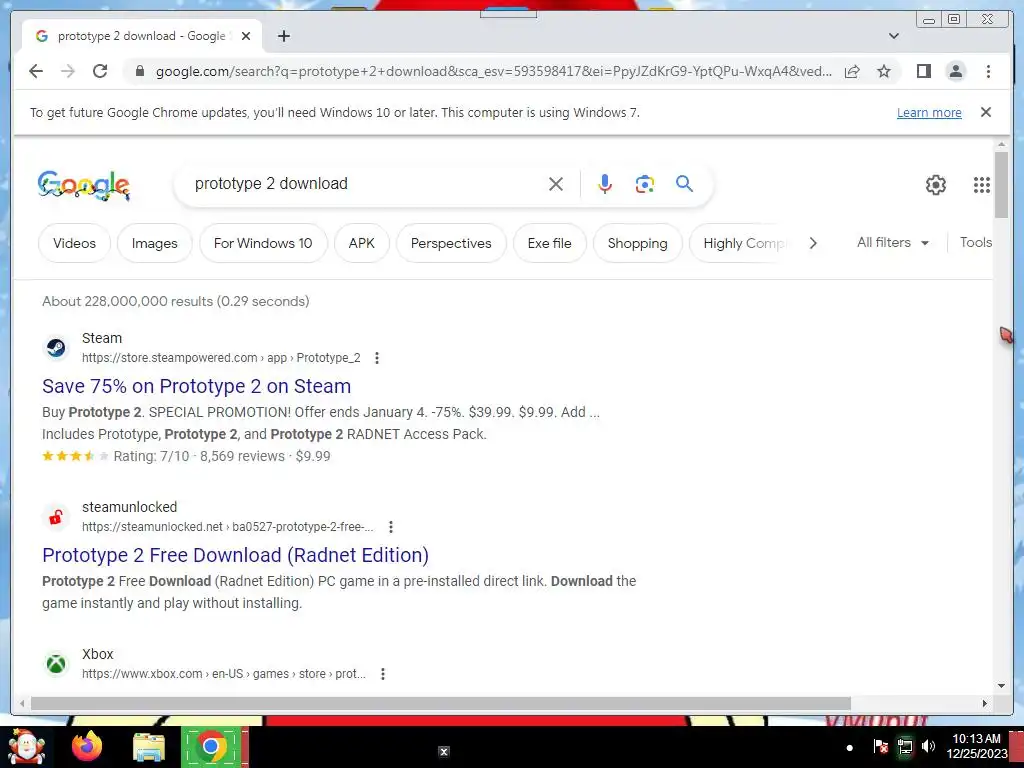Open the Google apps grid
Image resolution: width=1024 pixels, height=768 pixels.
(x=982, y=185)
